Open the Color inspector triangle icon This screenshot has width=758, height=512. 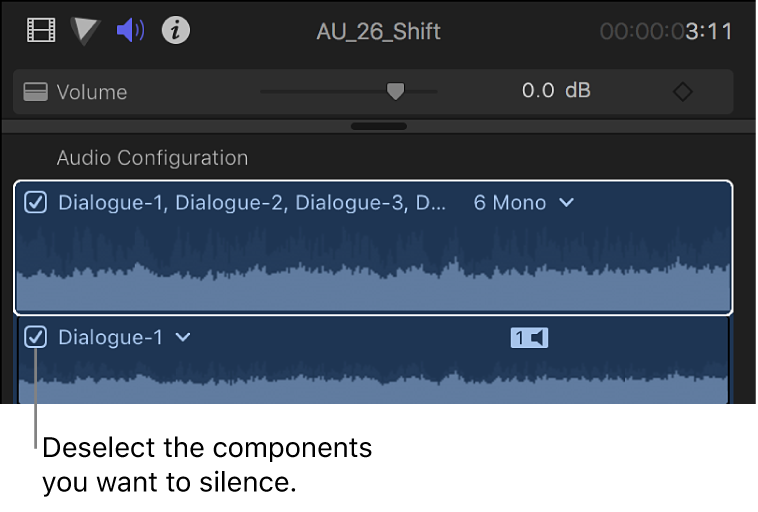coord(86,31)
